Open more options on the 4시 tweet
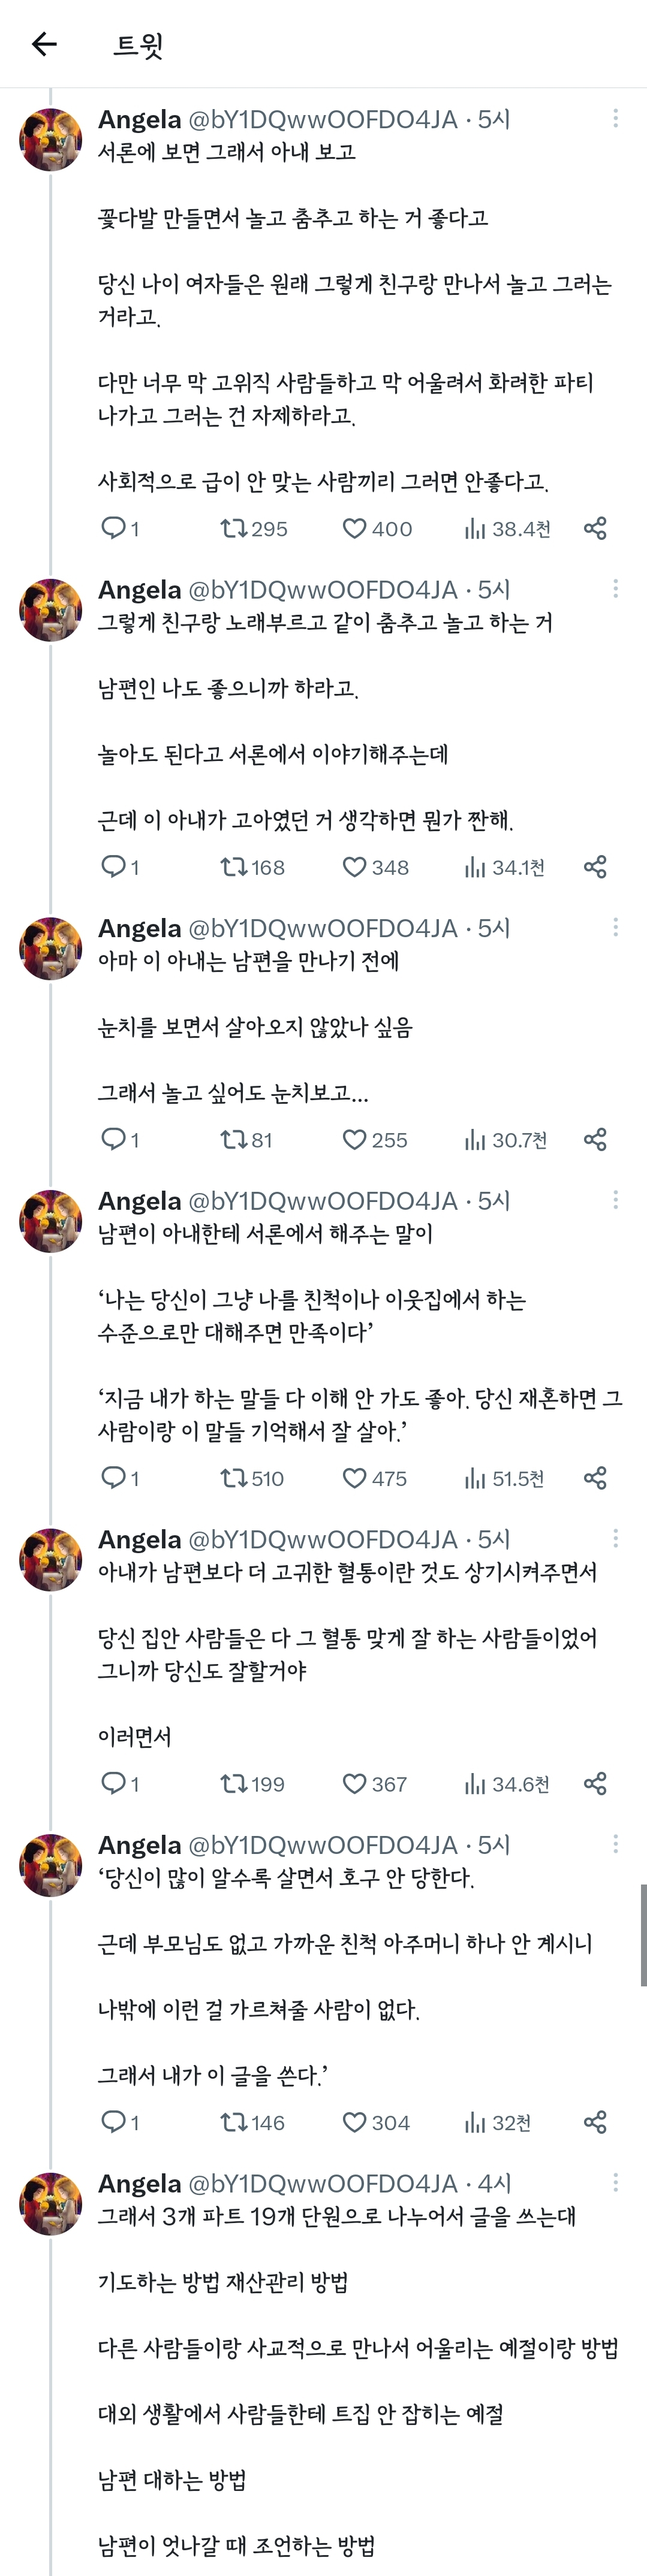 click(x=615, y=2182)
